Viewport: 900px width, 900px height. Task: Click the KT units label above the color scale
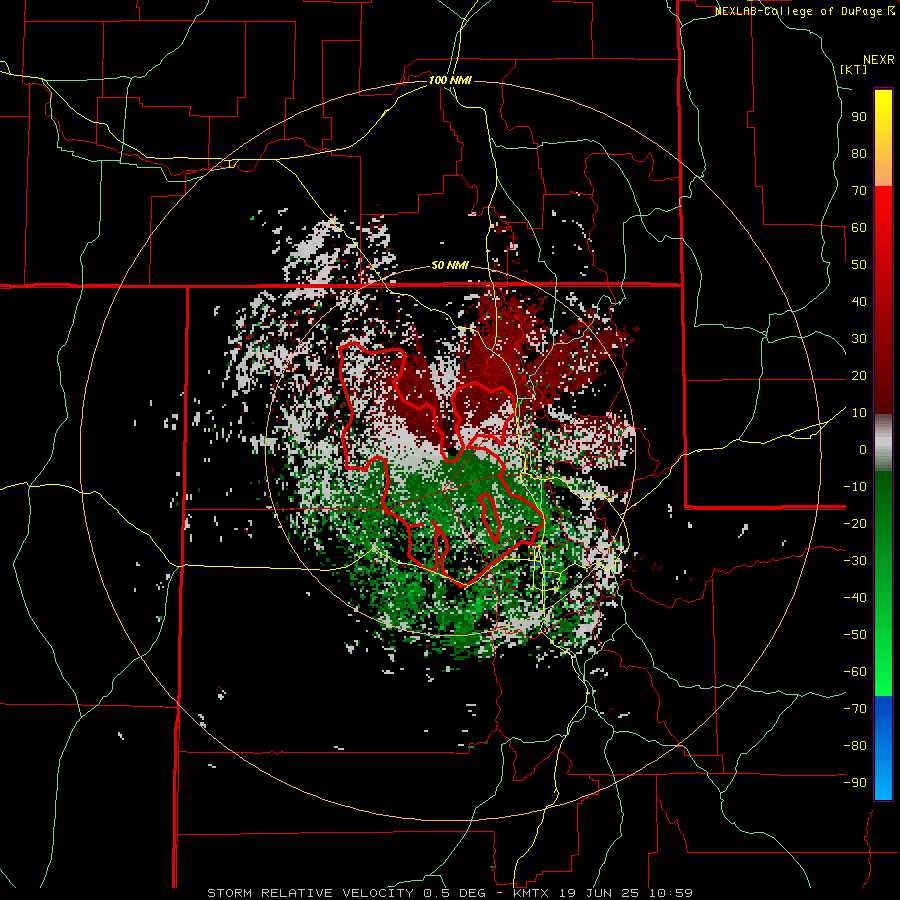pyautogui.click(x=854, y=69)
